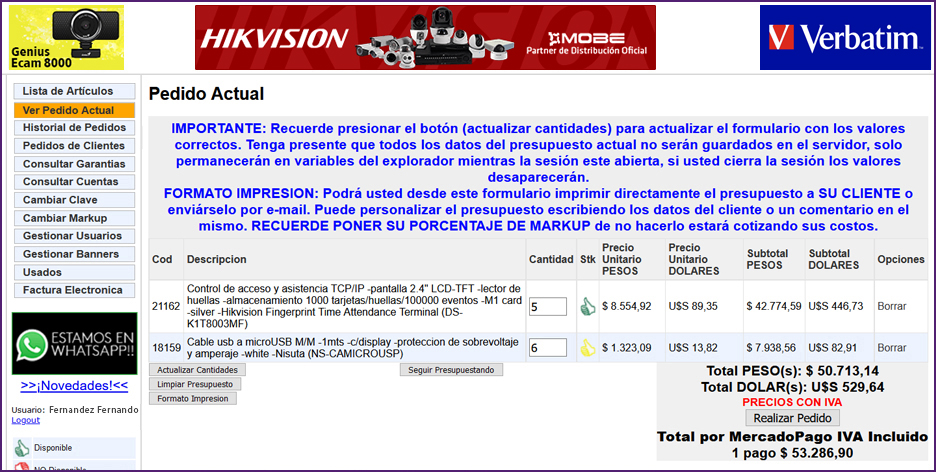Image resolution: width=936 pixels, height=472 pixels.
Task: Click Borrar for item 21162
Action: click(892, 307)
